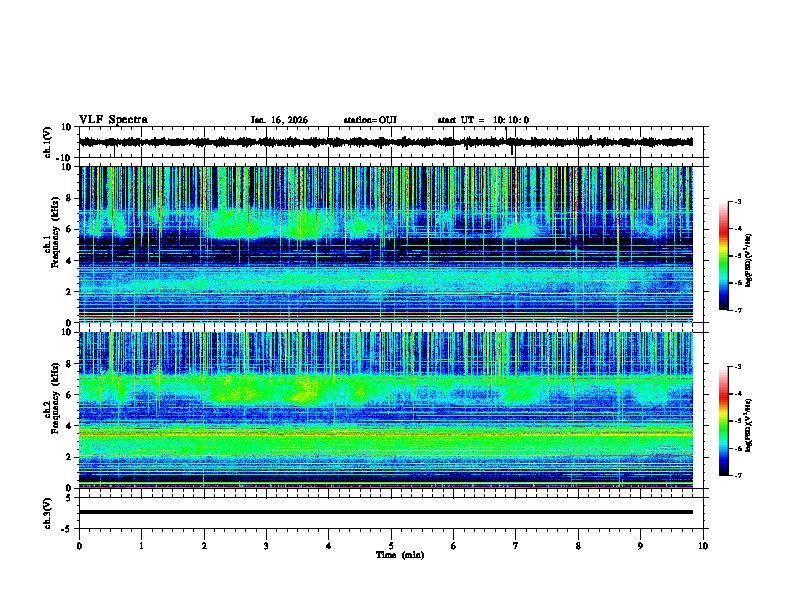Click the ch.3 flat voltage trace line
Screen dimensions: 792x612
(x=386, y=512)
